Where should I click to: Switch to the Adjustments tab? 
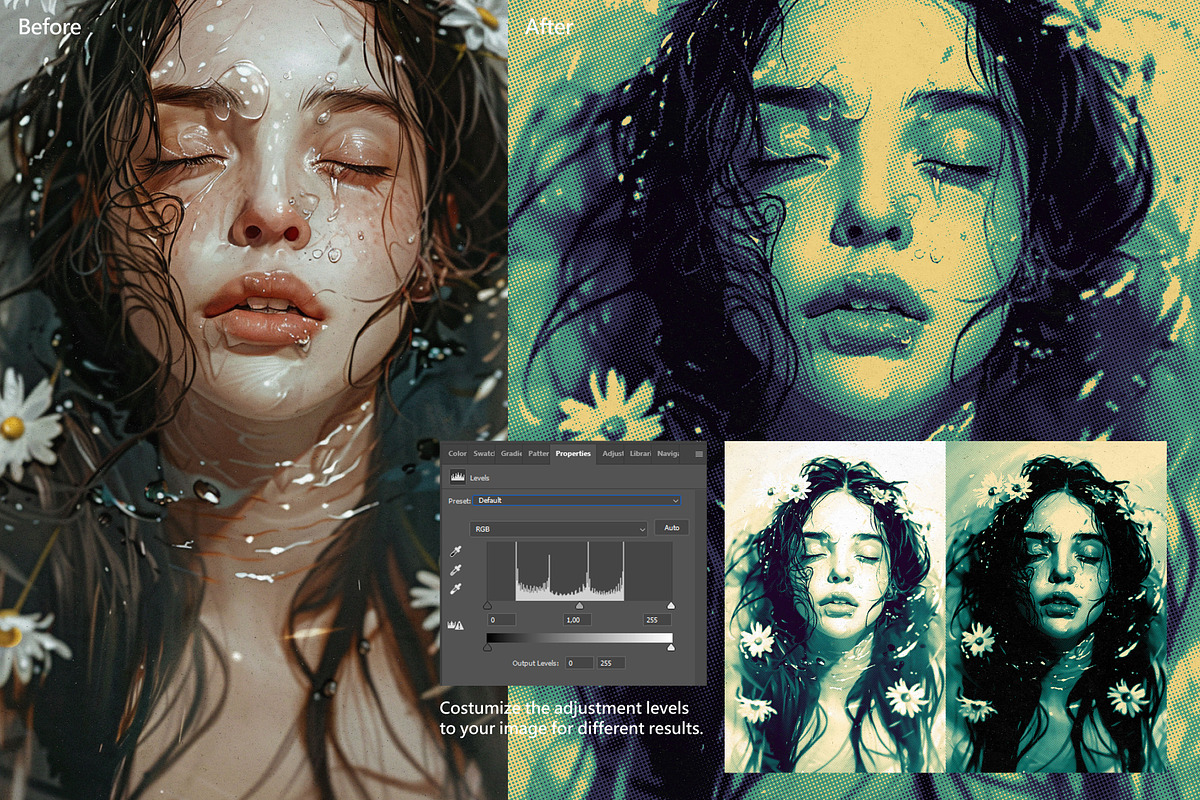pos(612,454)
